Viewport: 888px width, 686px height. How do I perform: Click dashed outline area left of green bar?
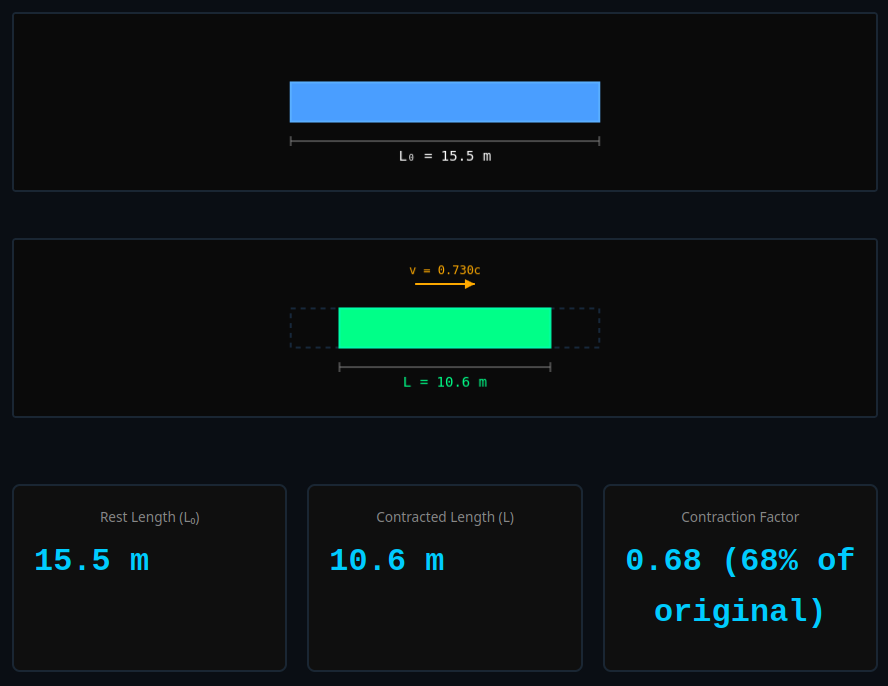(314, 328)
